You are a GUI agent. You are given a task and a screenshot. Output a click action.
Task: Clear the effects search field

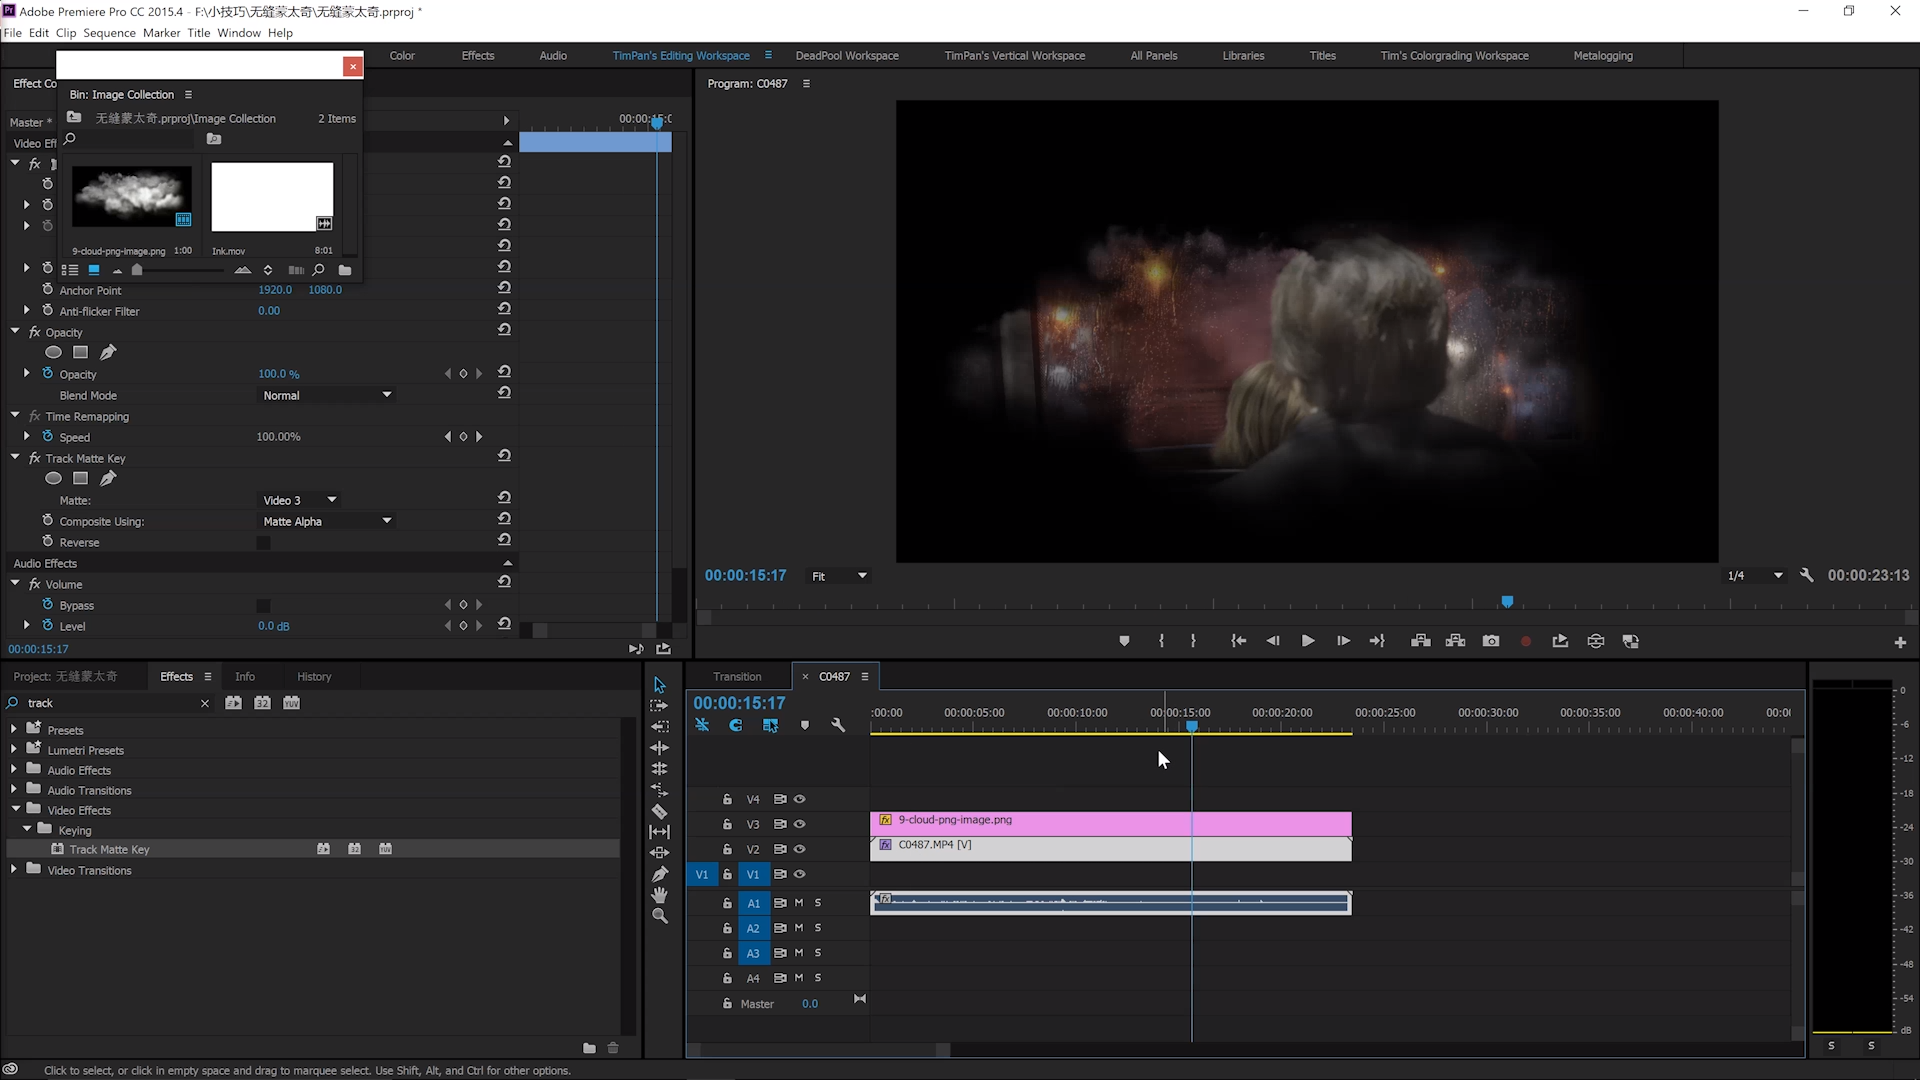(x=205, y=703)
